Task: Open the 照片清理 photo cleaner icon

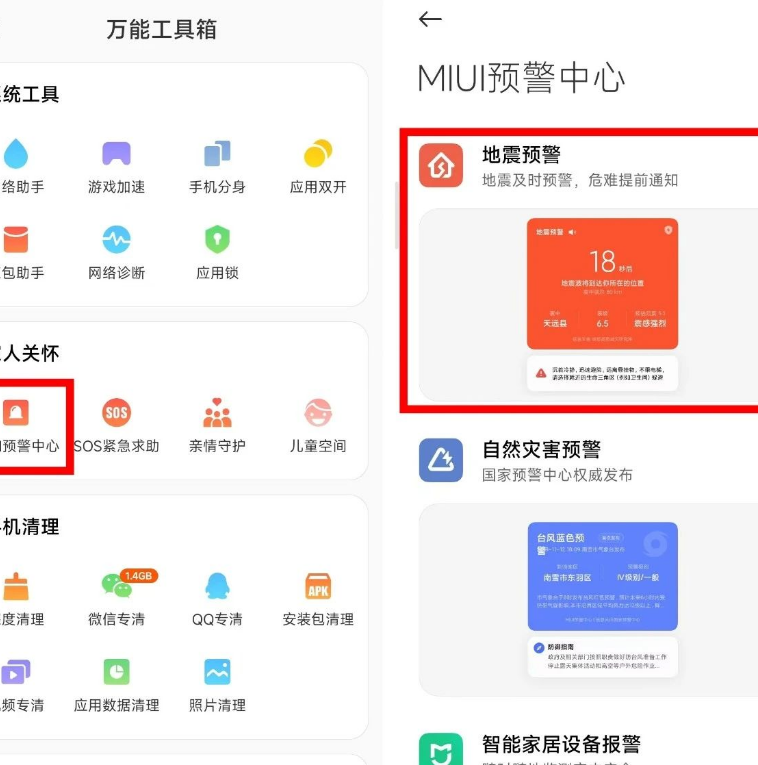Action: tap(217, 672)
